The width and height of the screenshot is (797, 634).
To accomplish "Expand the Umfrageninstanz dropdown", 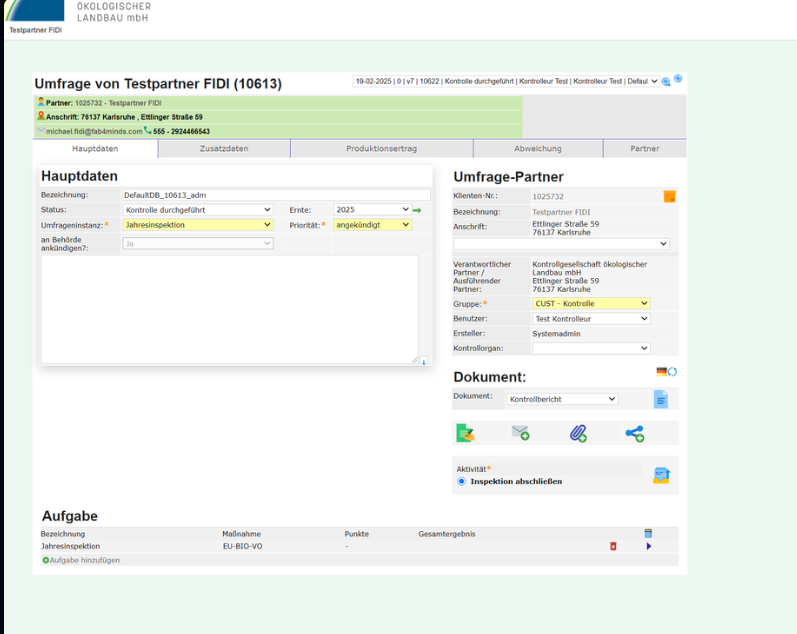I will (197, 225).
